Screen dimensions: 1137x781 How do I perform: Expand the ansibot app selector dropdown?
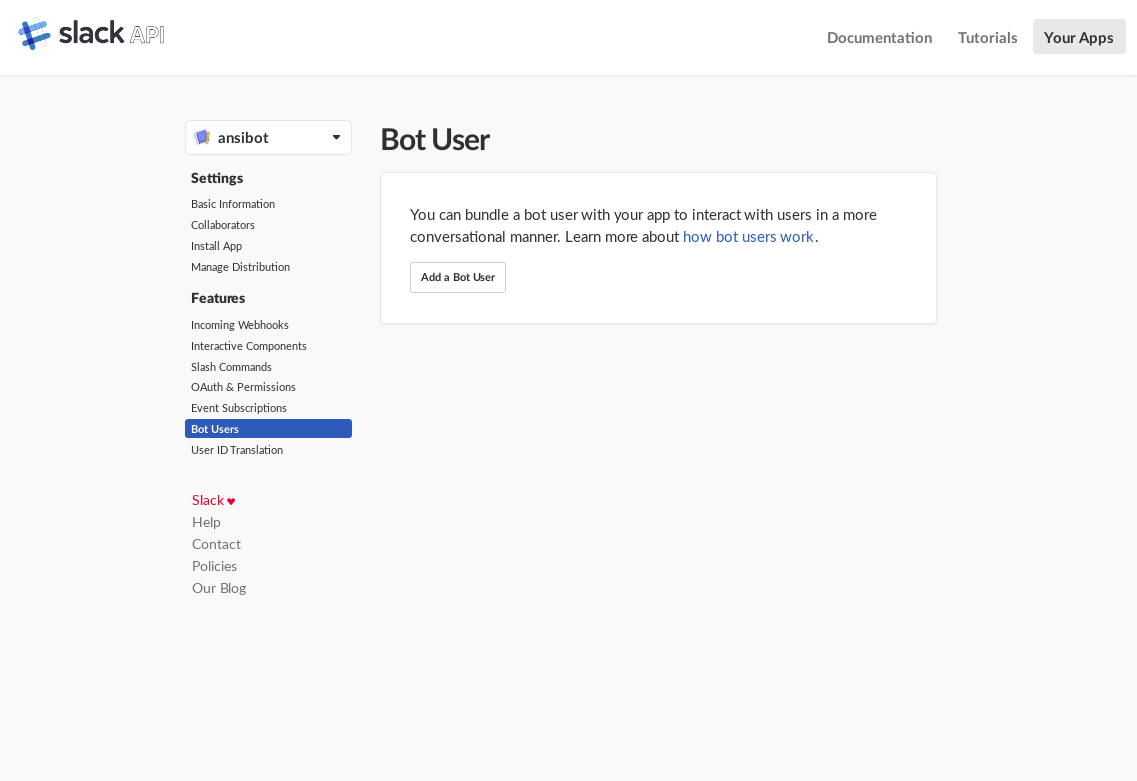336,137
